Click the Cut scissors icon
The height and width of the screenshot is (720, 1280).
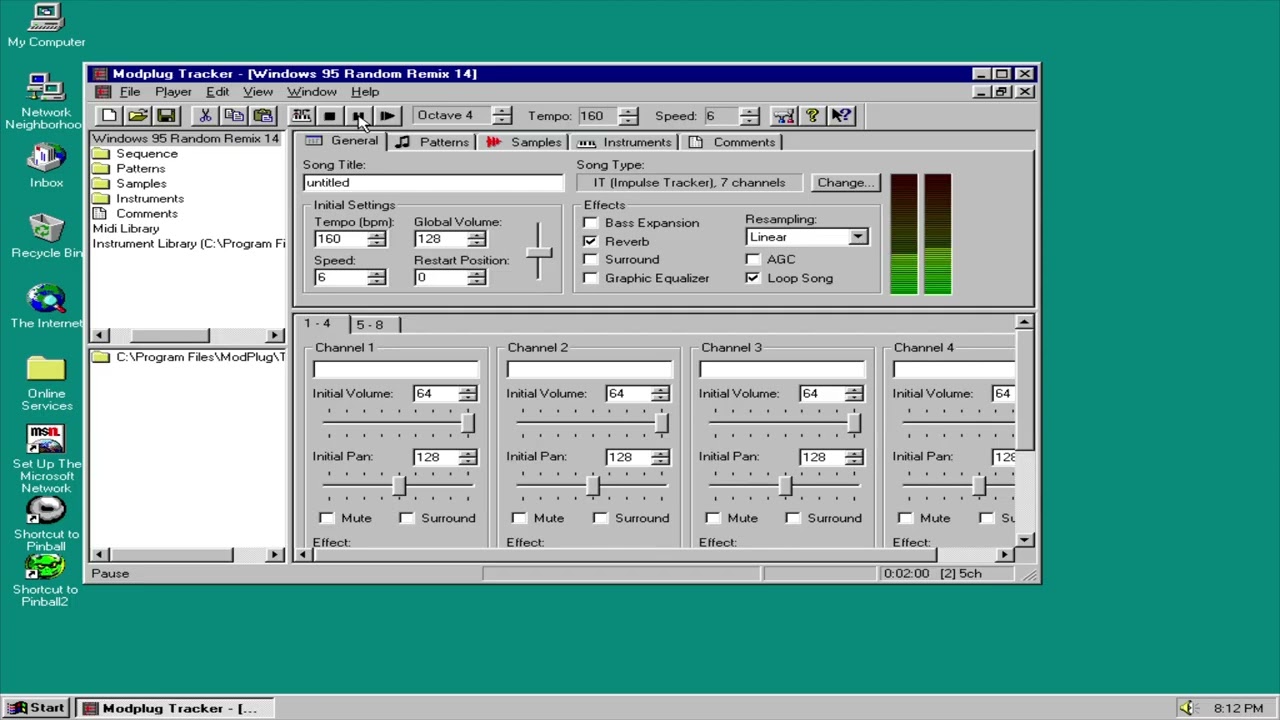click(205, 116)
